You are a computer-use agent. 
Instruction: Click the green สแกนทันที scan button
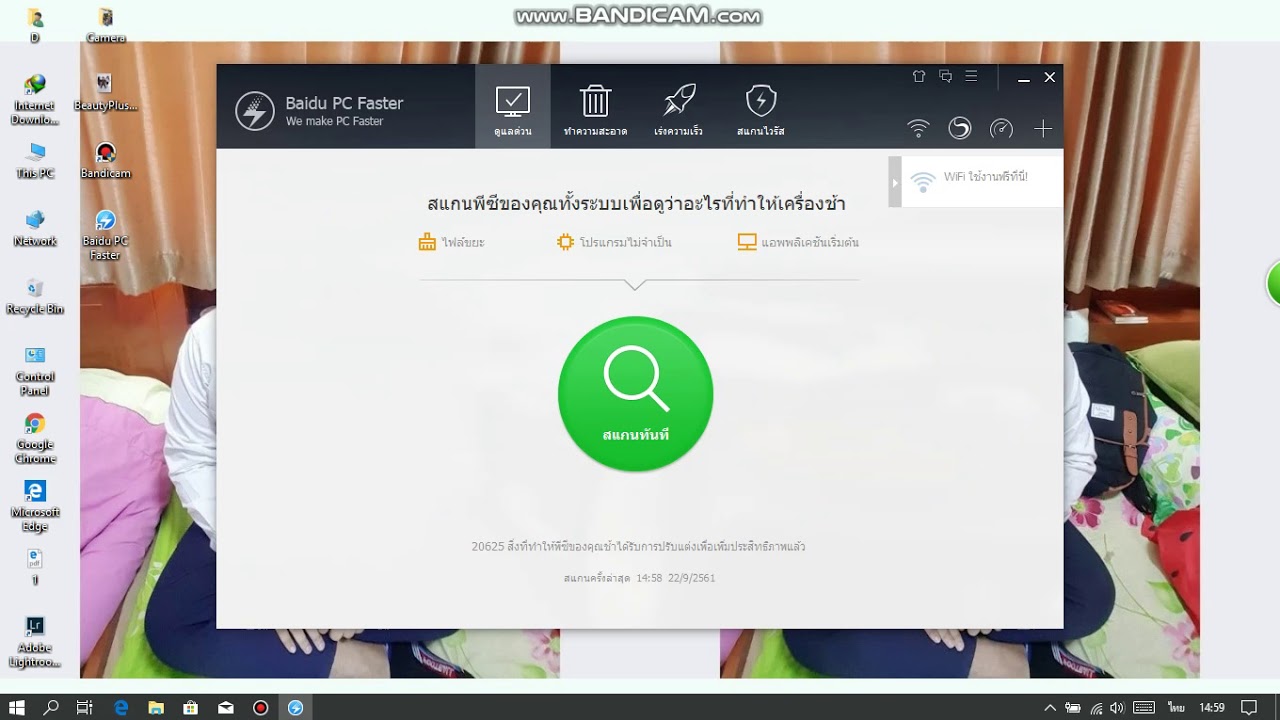pyautogui.click(x=635, y=394)
